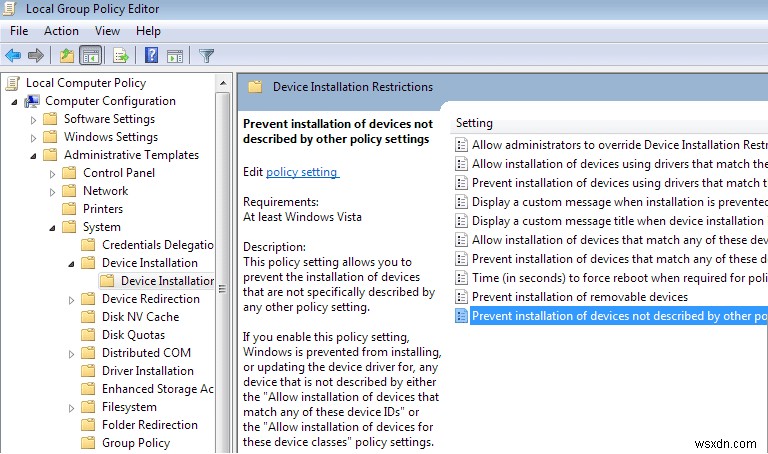Click policy icon beside Prevent installation of removable devices

tap(461, 297)
